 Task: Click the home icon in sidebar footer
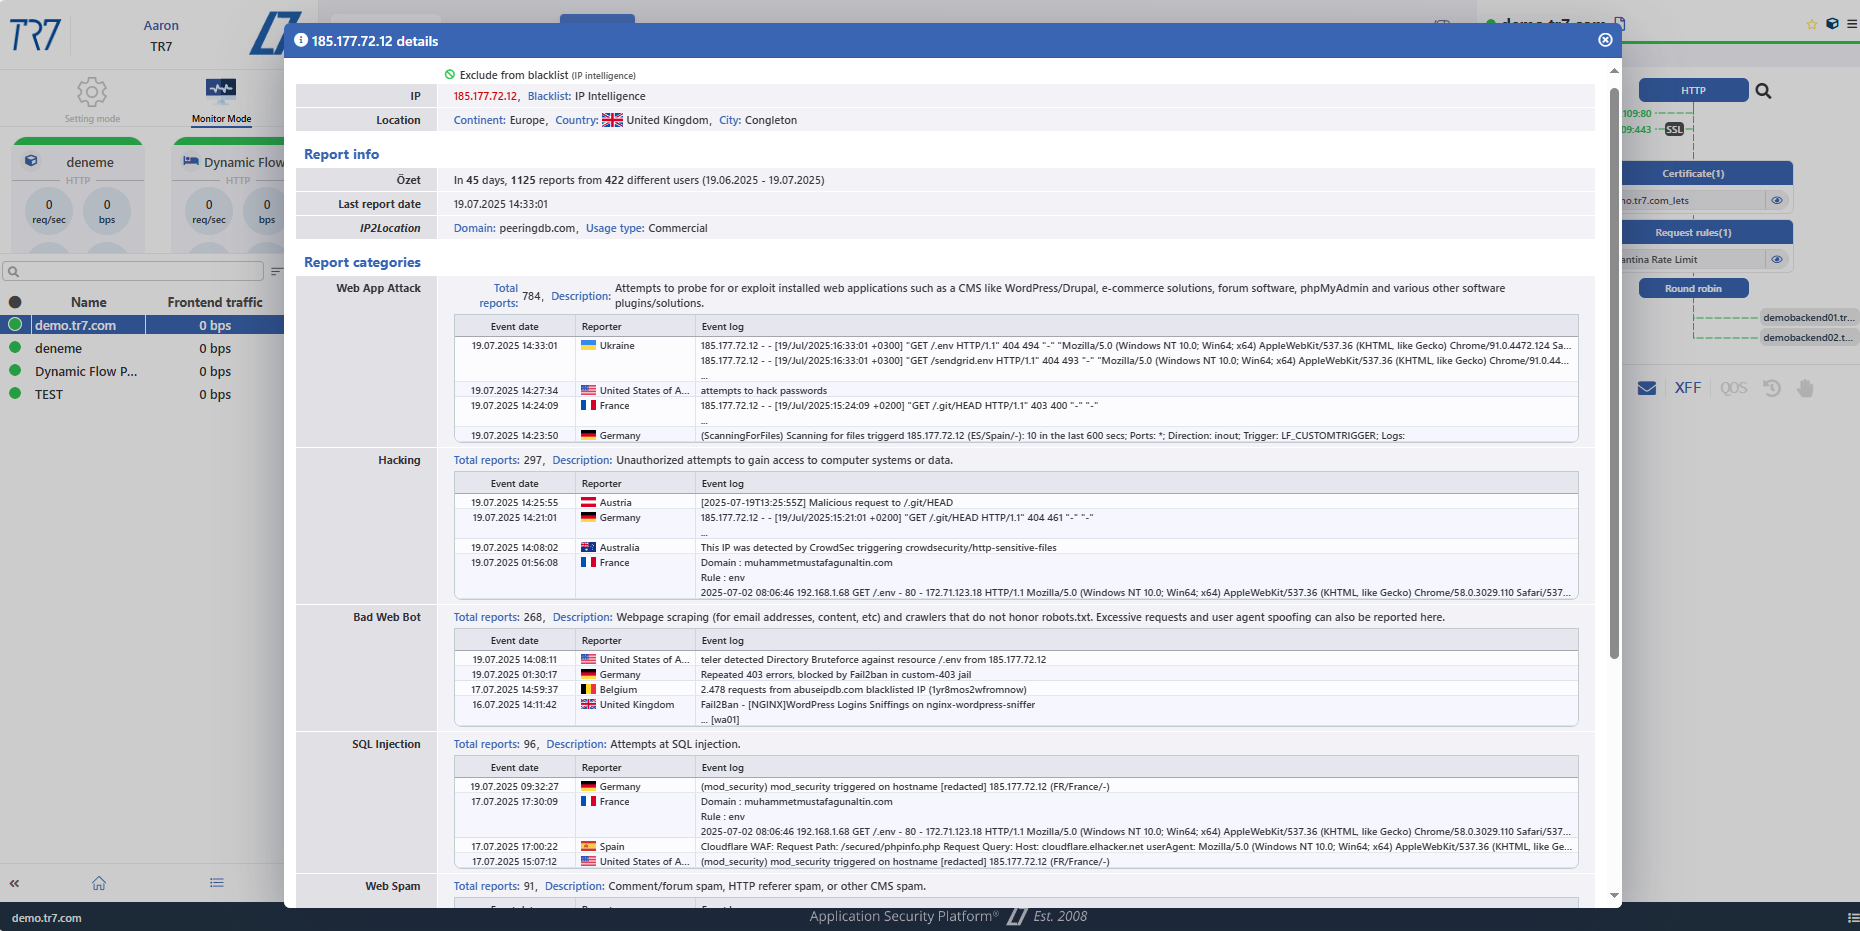pos(99,883)
